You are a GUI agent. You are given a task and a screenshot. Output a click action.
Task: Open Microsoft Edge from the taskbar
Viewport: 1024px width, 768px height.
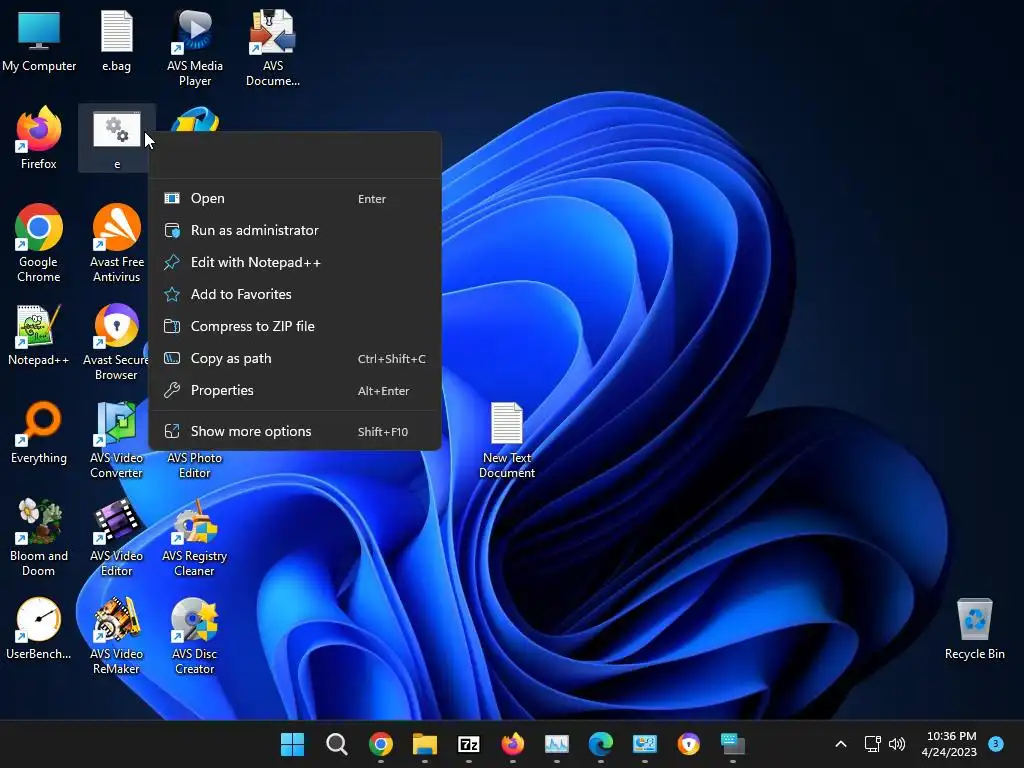pyautogui.click(x=601, y=744)
